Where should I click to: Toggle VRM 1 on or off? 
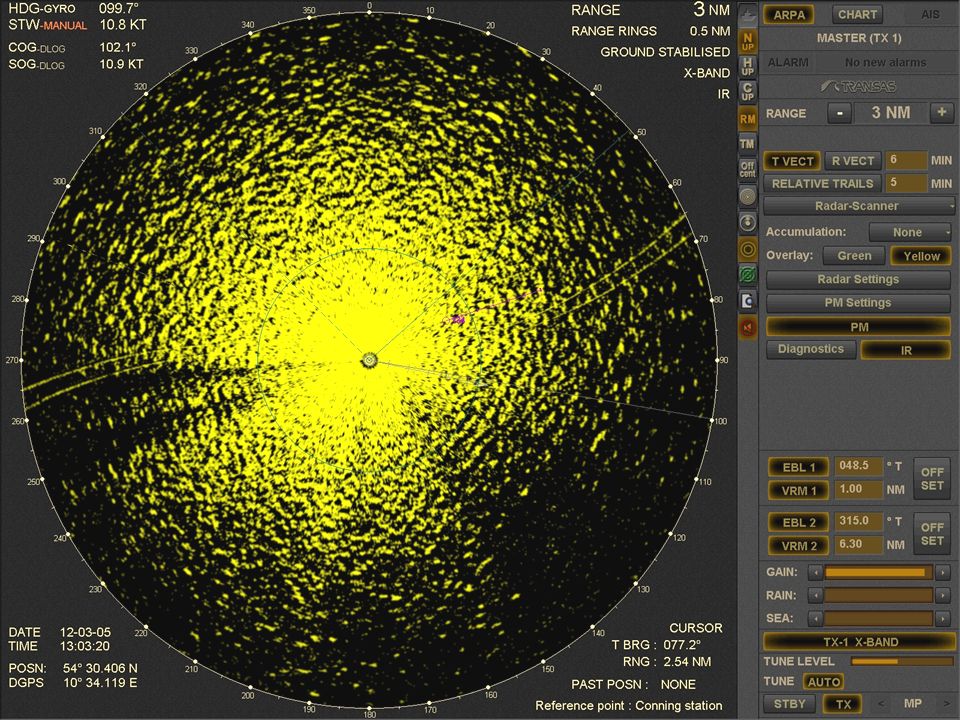coord(799,490)
